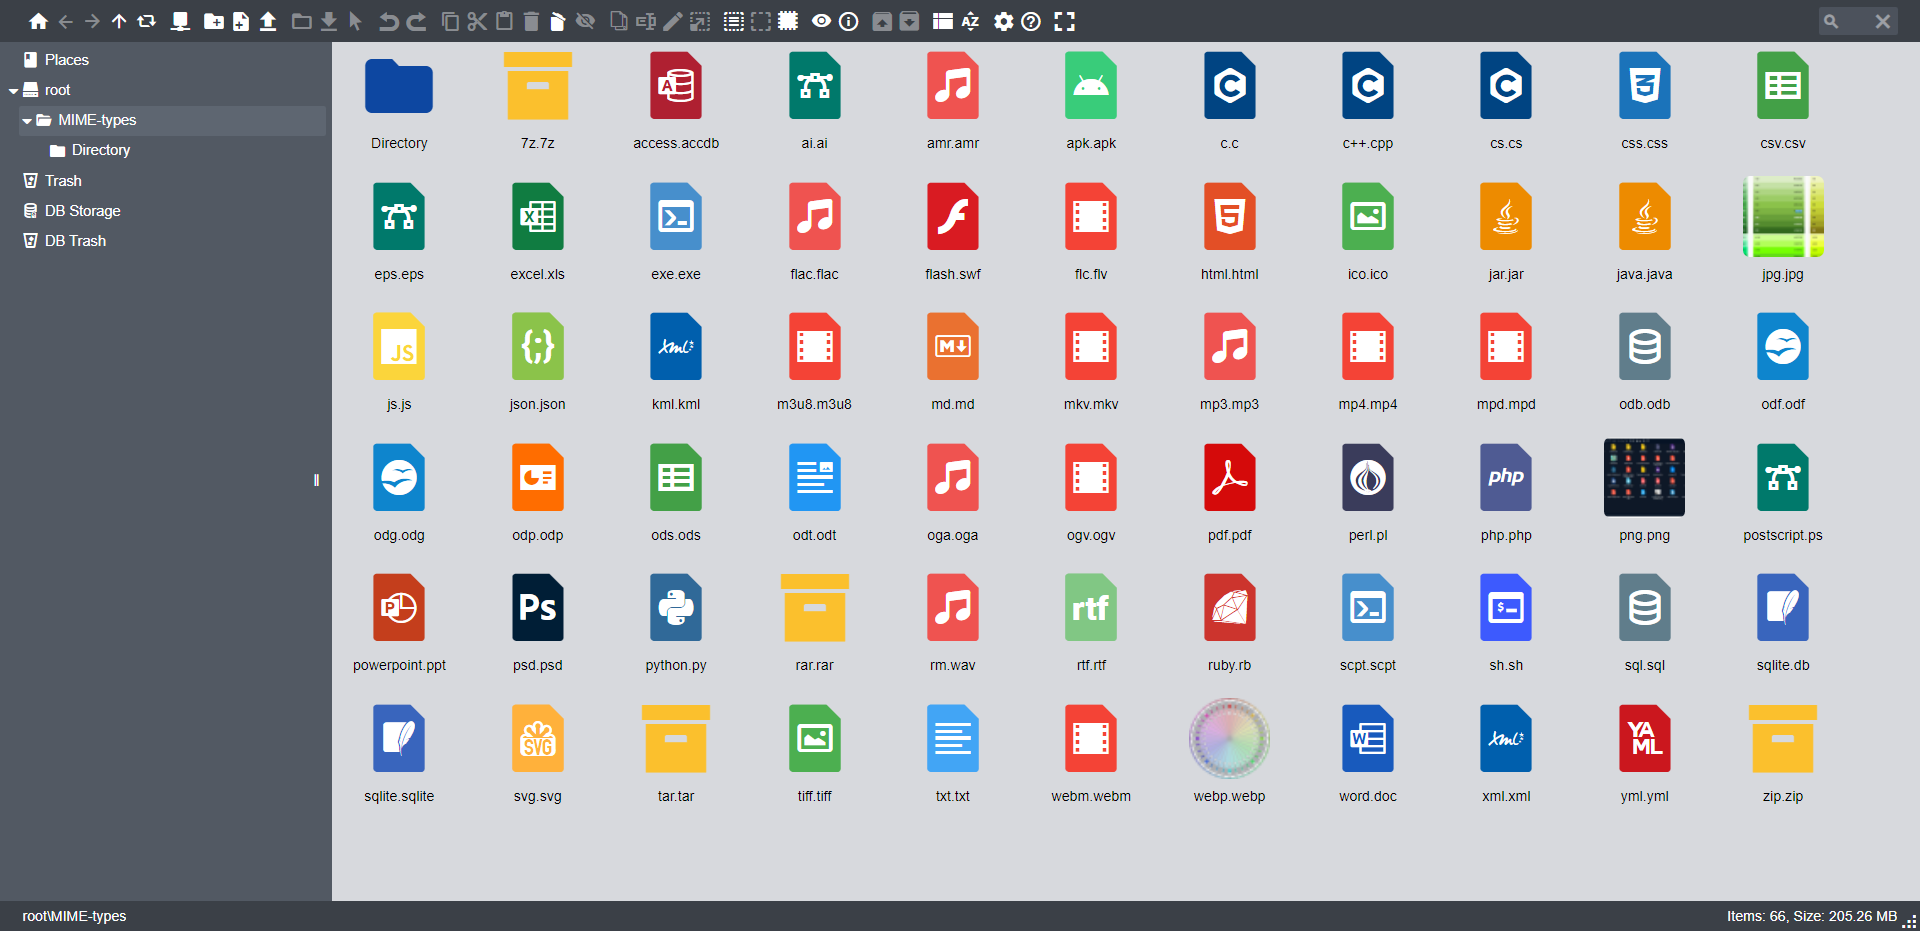Screen dimensions: 1920x931
Task: Click the select none icon
Action: pyautogui.click(x=761, y=21)
